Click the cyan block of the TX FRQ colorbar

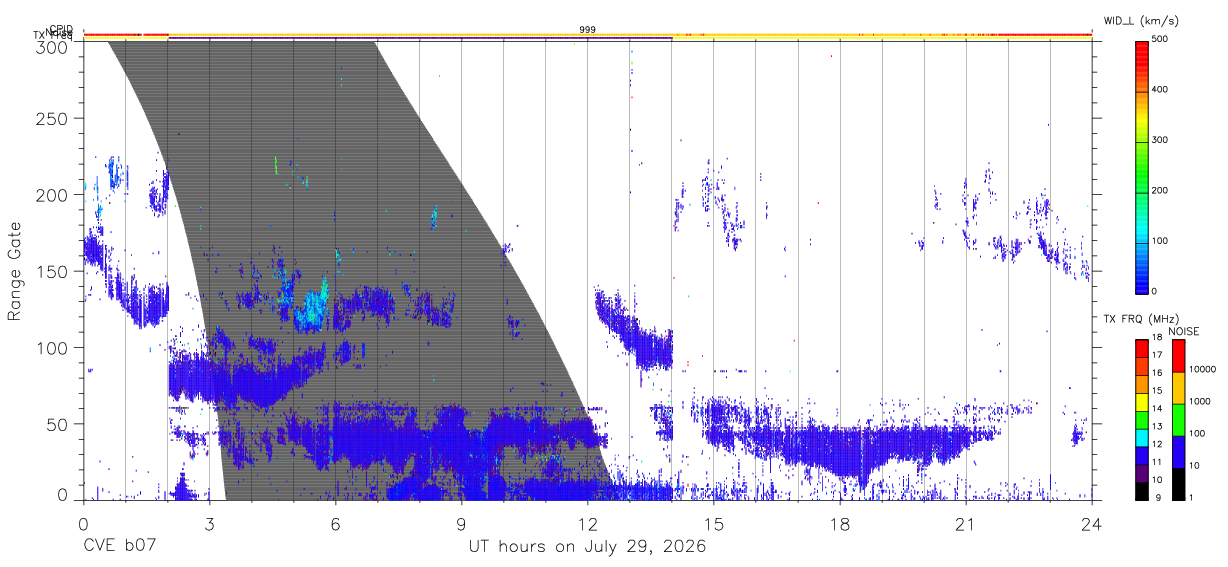pos(1141,438)
